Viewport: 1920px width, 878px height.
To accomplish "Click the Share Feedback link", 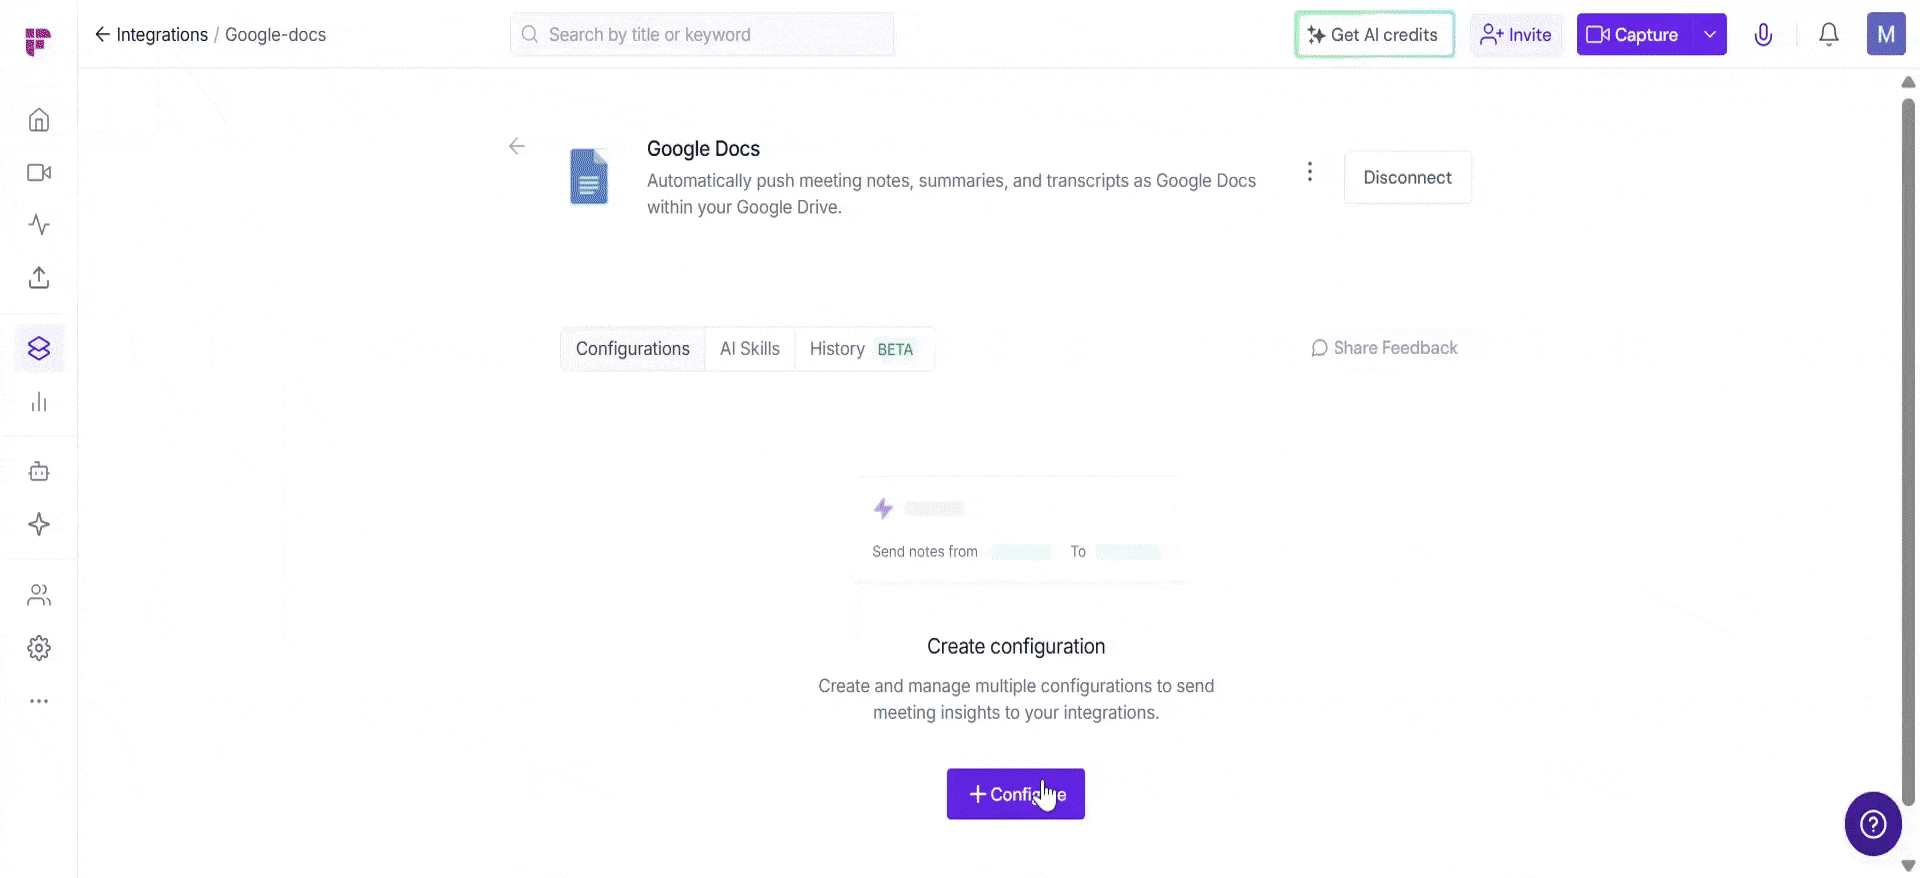I will 1384,348.
